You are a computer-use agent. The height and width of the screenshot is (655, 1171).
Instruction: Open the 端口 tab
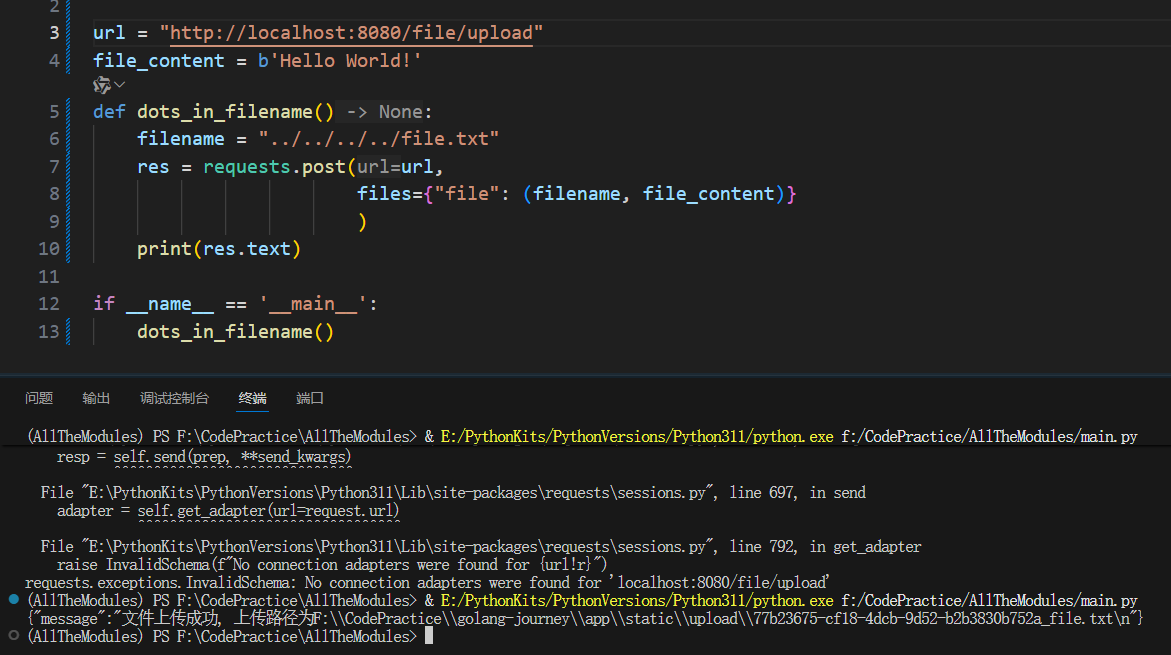[310, 398]
